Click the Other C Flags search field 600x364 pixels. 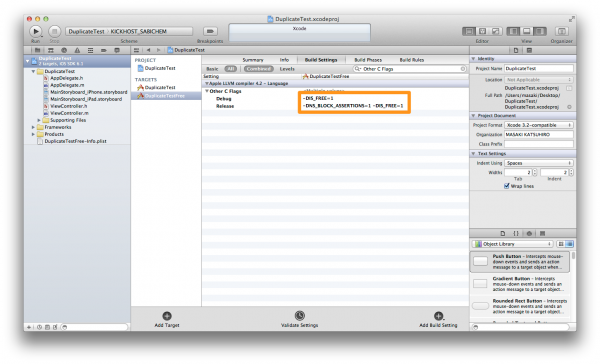point(409,69)
